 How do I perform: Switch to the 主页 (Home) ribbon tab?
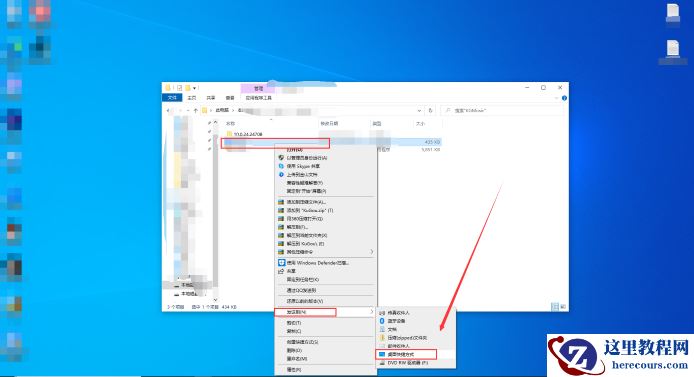tap(192, 97)
